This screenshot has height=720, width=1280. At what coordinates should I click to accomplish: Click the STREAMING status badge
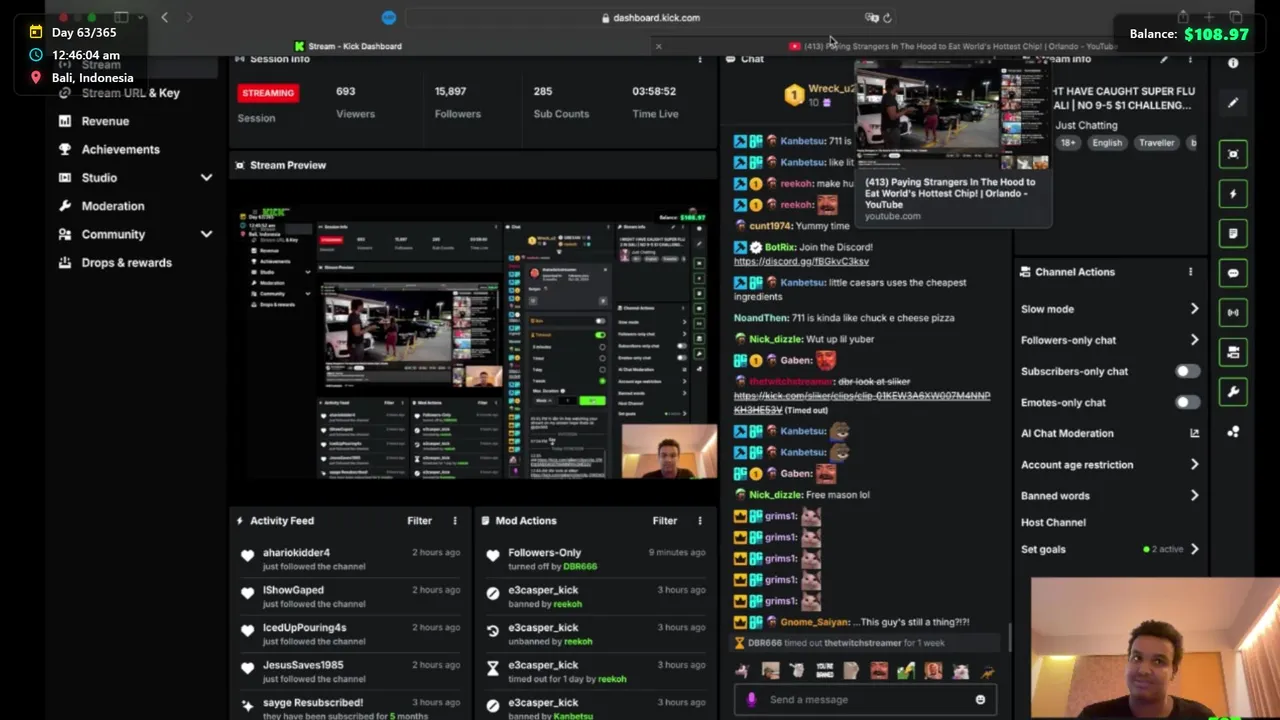click(x=268, y=93)
